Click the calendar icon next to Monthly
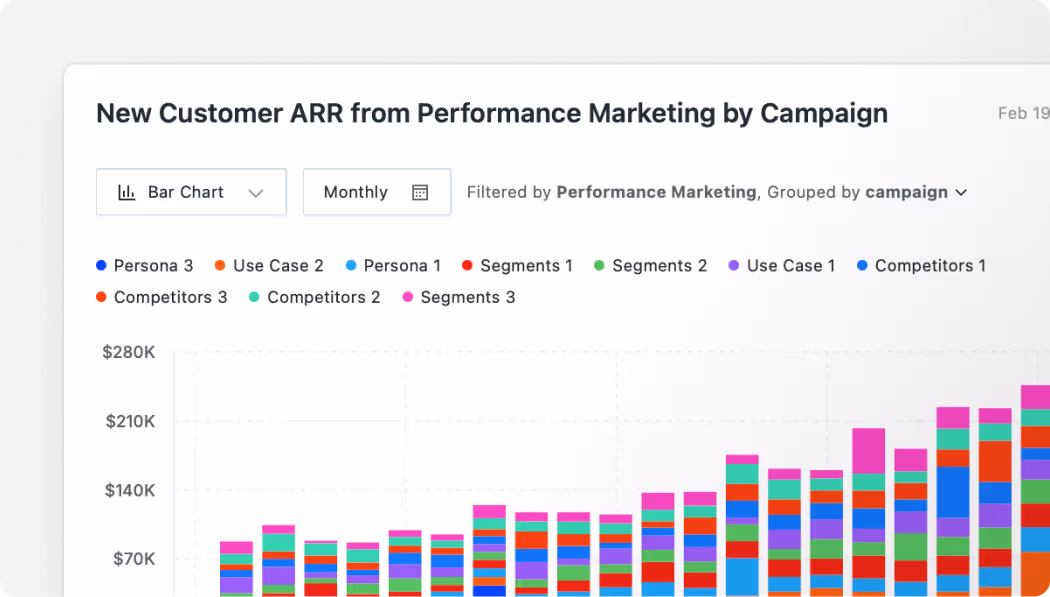This screenshot has width=1050, height=597. click(420, 193)
